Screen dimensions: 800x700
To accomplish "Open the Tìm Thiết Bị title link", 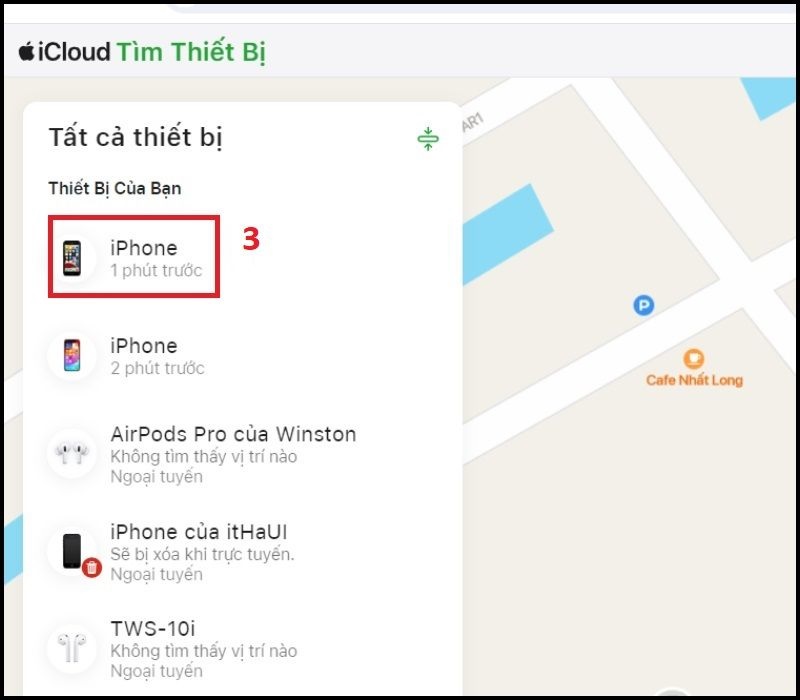I will click(x=191, y=52).
